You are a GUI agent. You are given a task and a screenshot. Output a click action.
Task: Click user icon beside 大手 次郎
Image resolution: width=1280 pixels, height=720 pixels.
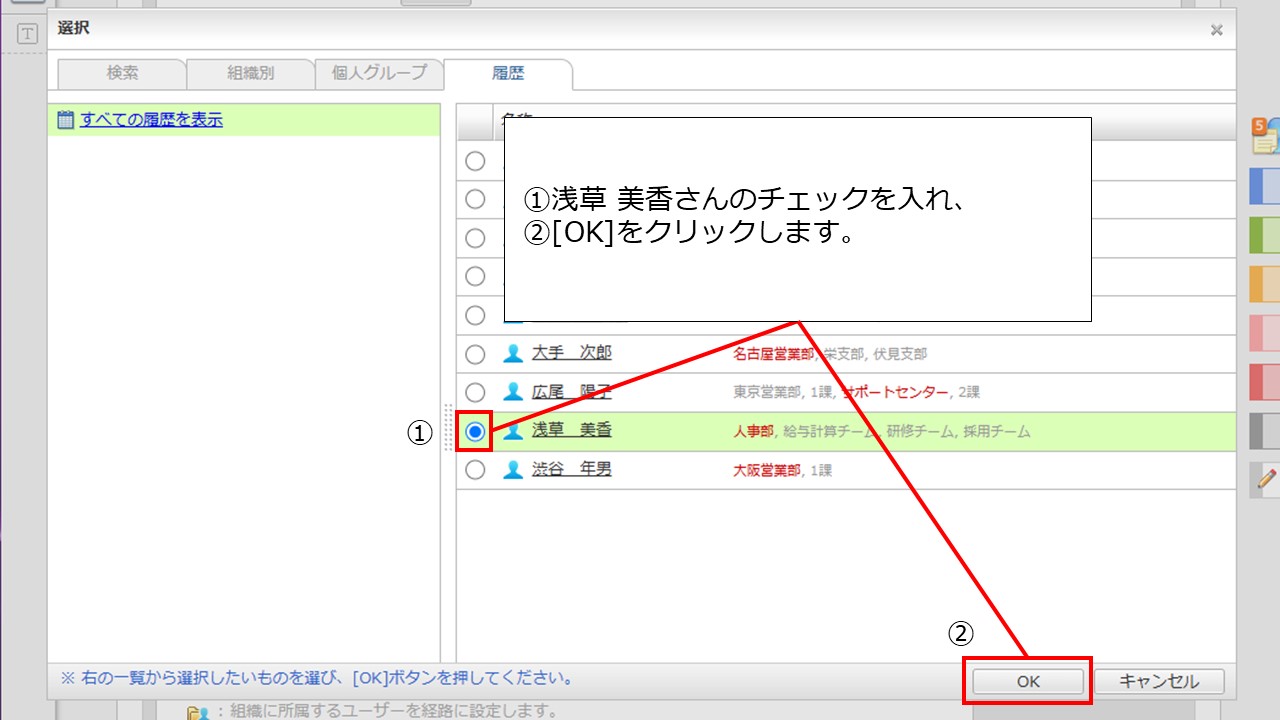pyautogui.click(x=513, y=353)
